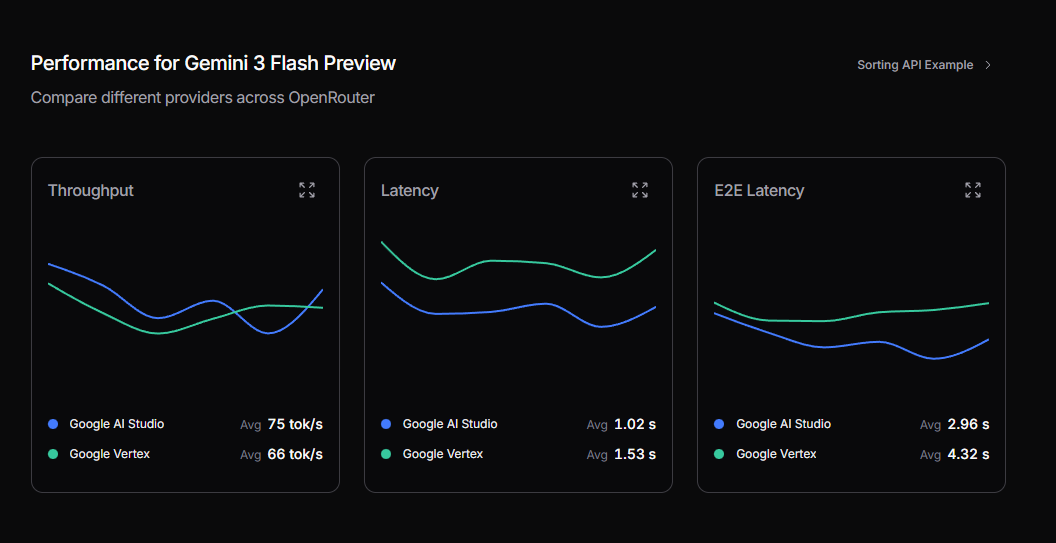1056x543 pixels.
Task: Select Google AI Studio in E2E Latency legend
Action: pos(783,424)
